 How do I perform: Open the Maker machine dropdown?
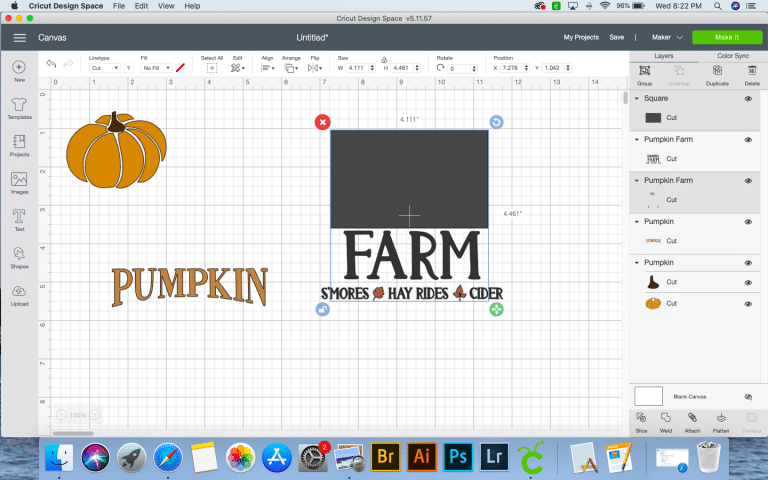[x=667, y=37]
